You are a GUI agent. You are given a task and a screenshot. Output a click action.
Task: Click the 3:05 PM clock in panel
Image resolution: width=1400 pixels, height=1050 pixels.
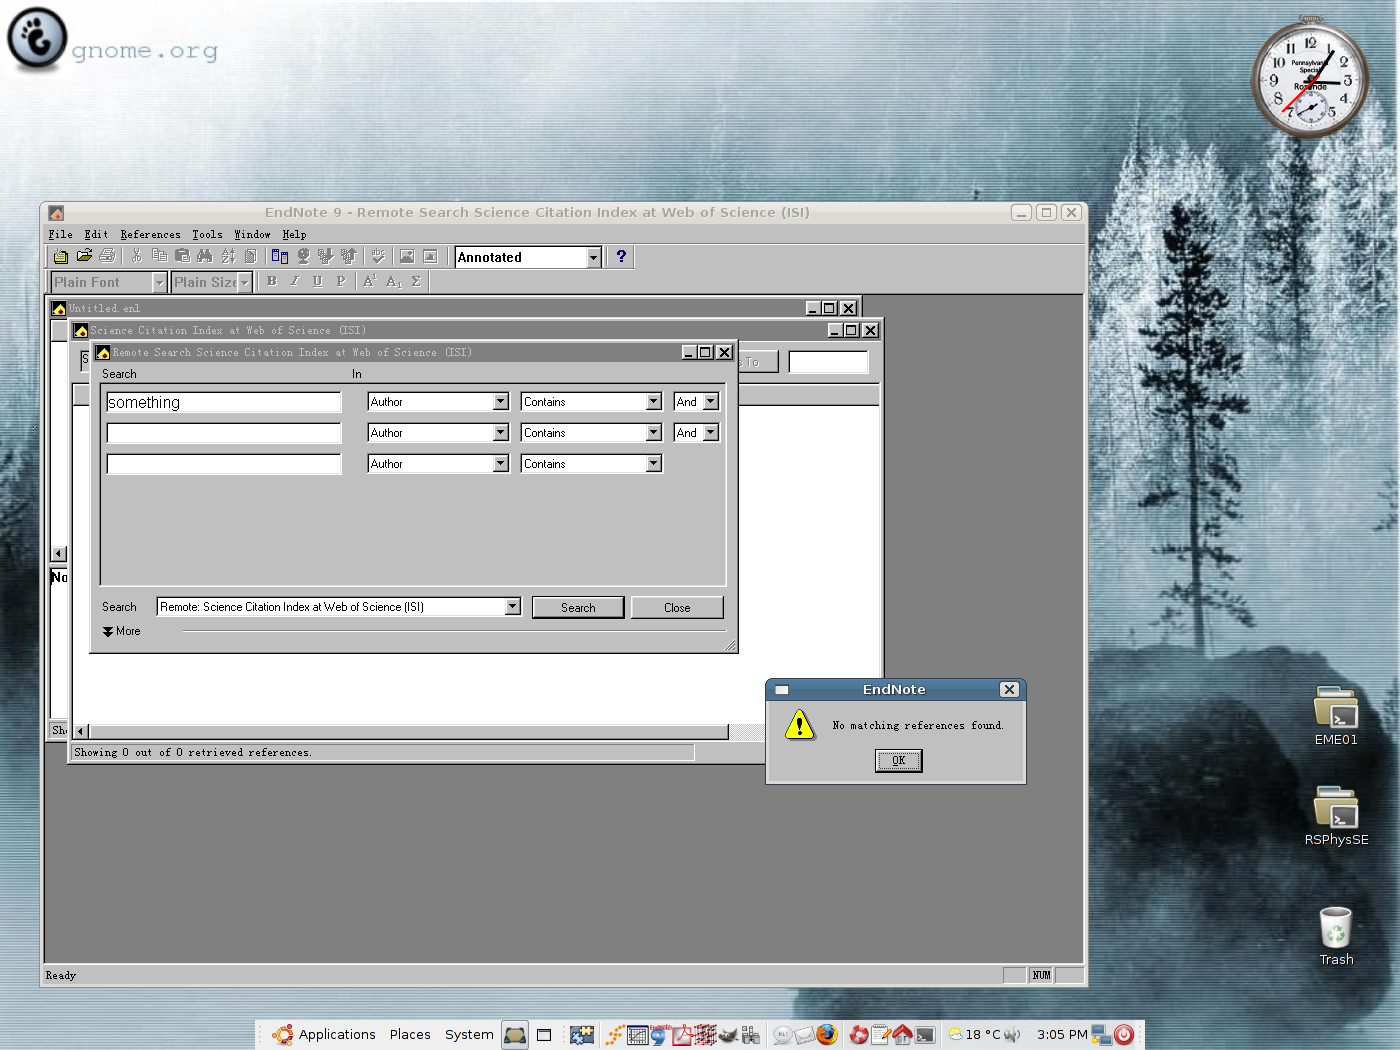click(1062, 1035)
